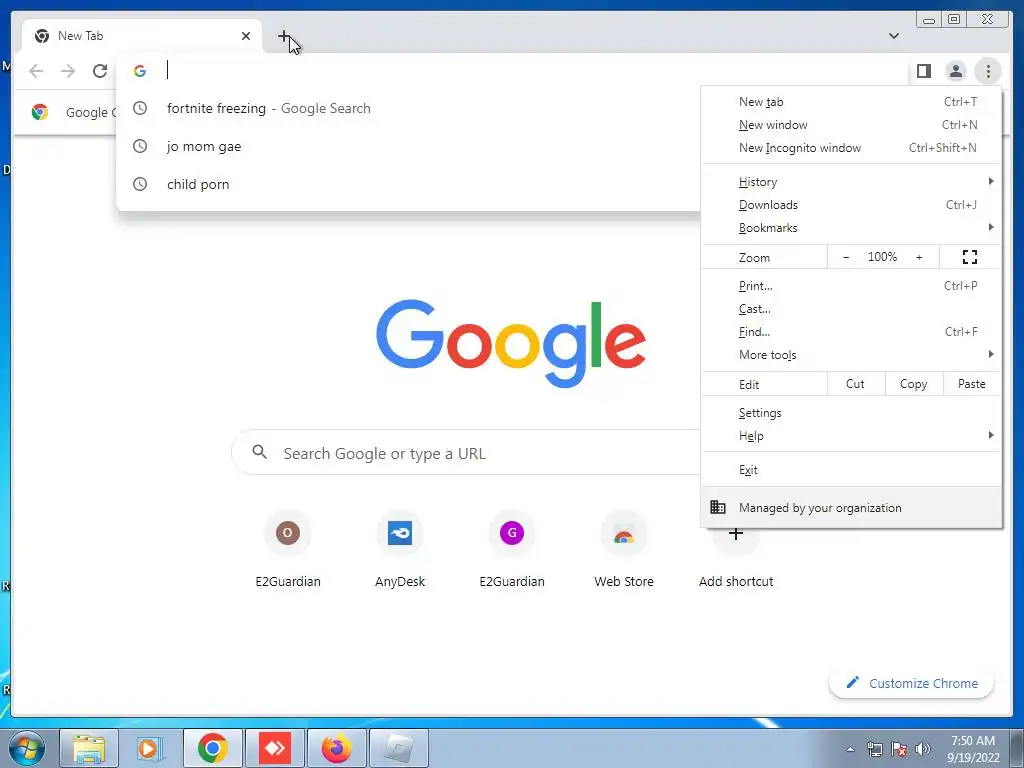Reload the current page

tap(100, 71)
